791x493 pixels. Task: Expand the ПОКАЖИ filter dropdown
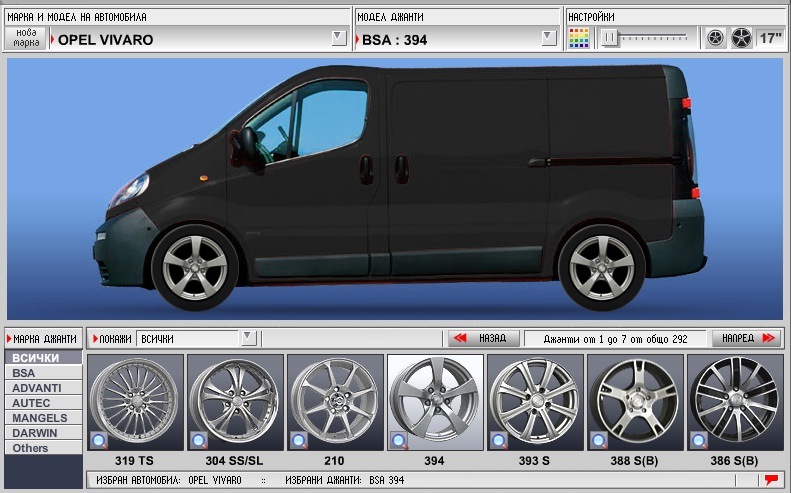[x=249, y=338]
